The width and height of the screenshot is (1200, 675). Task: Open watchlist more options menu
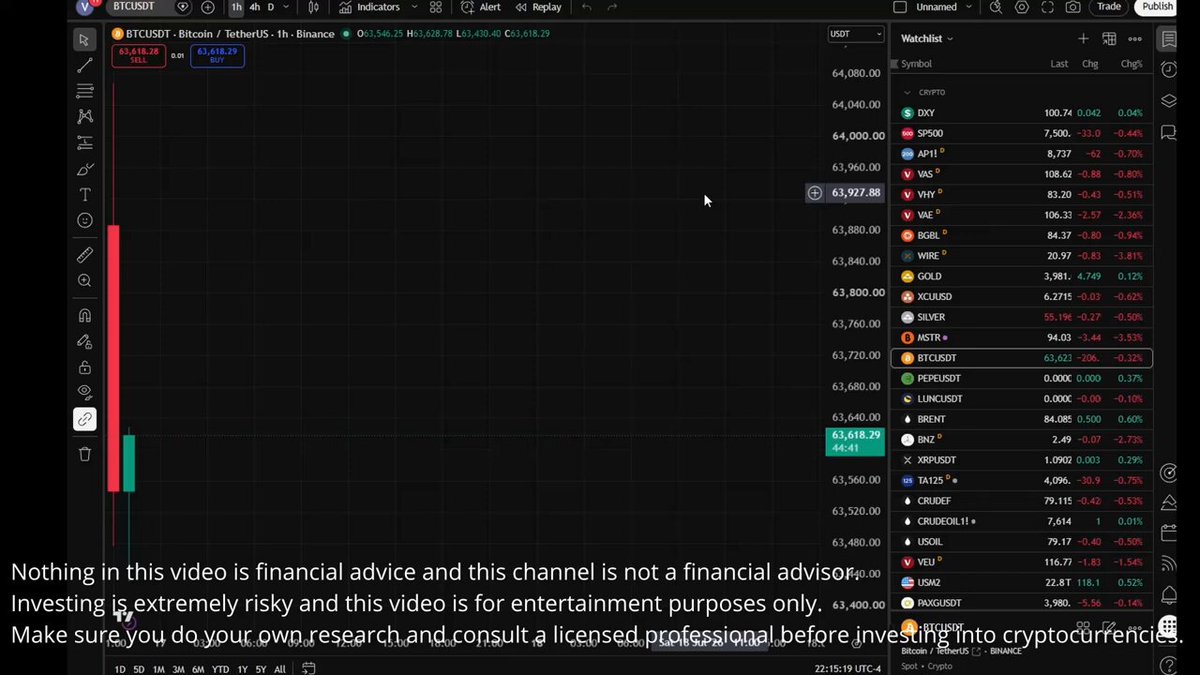coord(1135,39)
